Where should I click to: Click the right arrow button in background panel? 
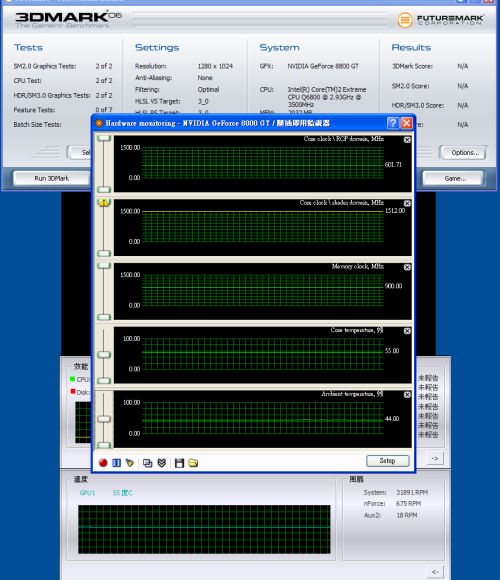(435, 458)
